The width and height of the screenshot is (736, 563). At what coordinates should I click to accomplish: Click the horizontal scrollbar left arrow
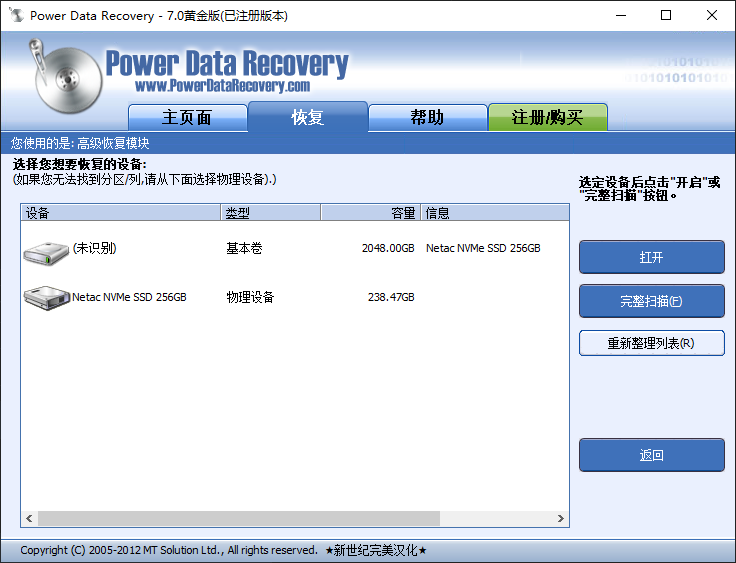30,518
